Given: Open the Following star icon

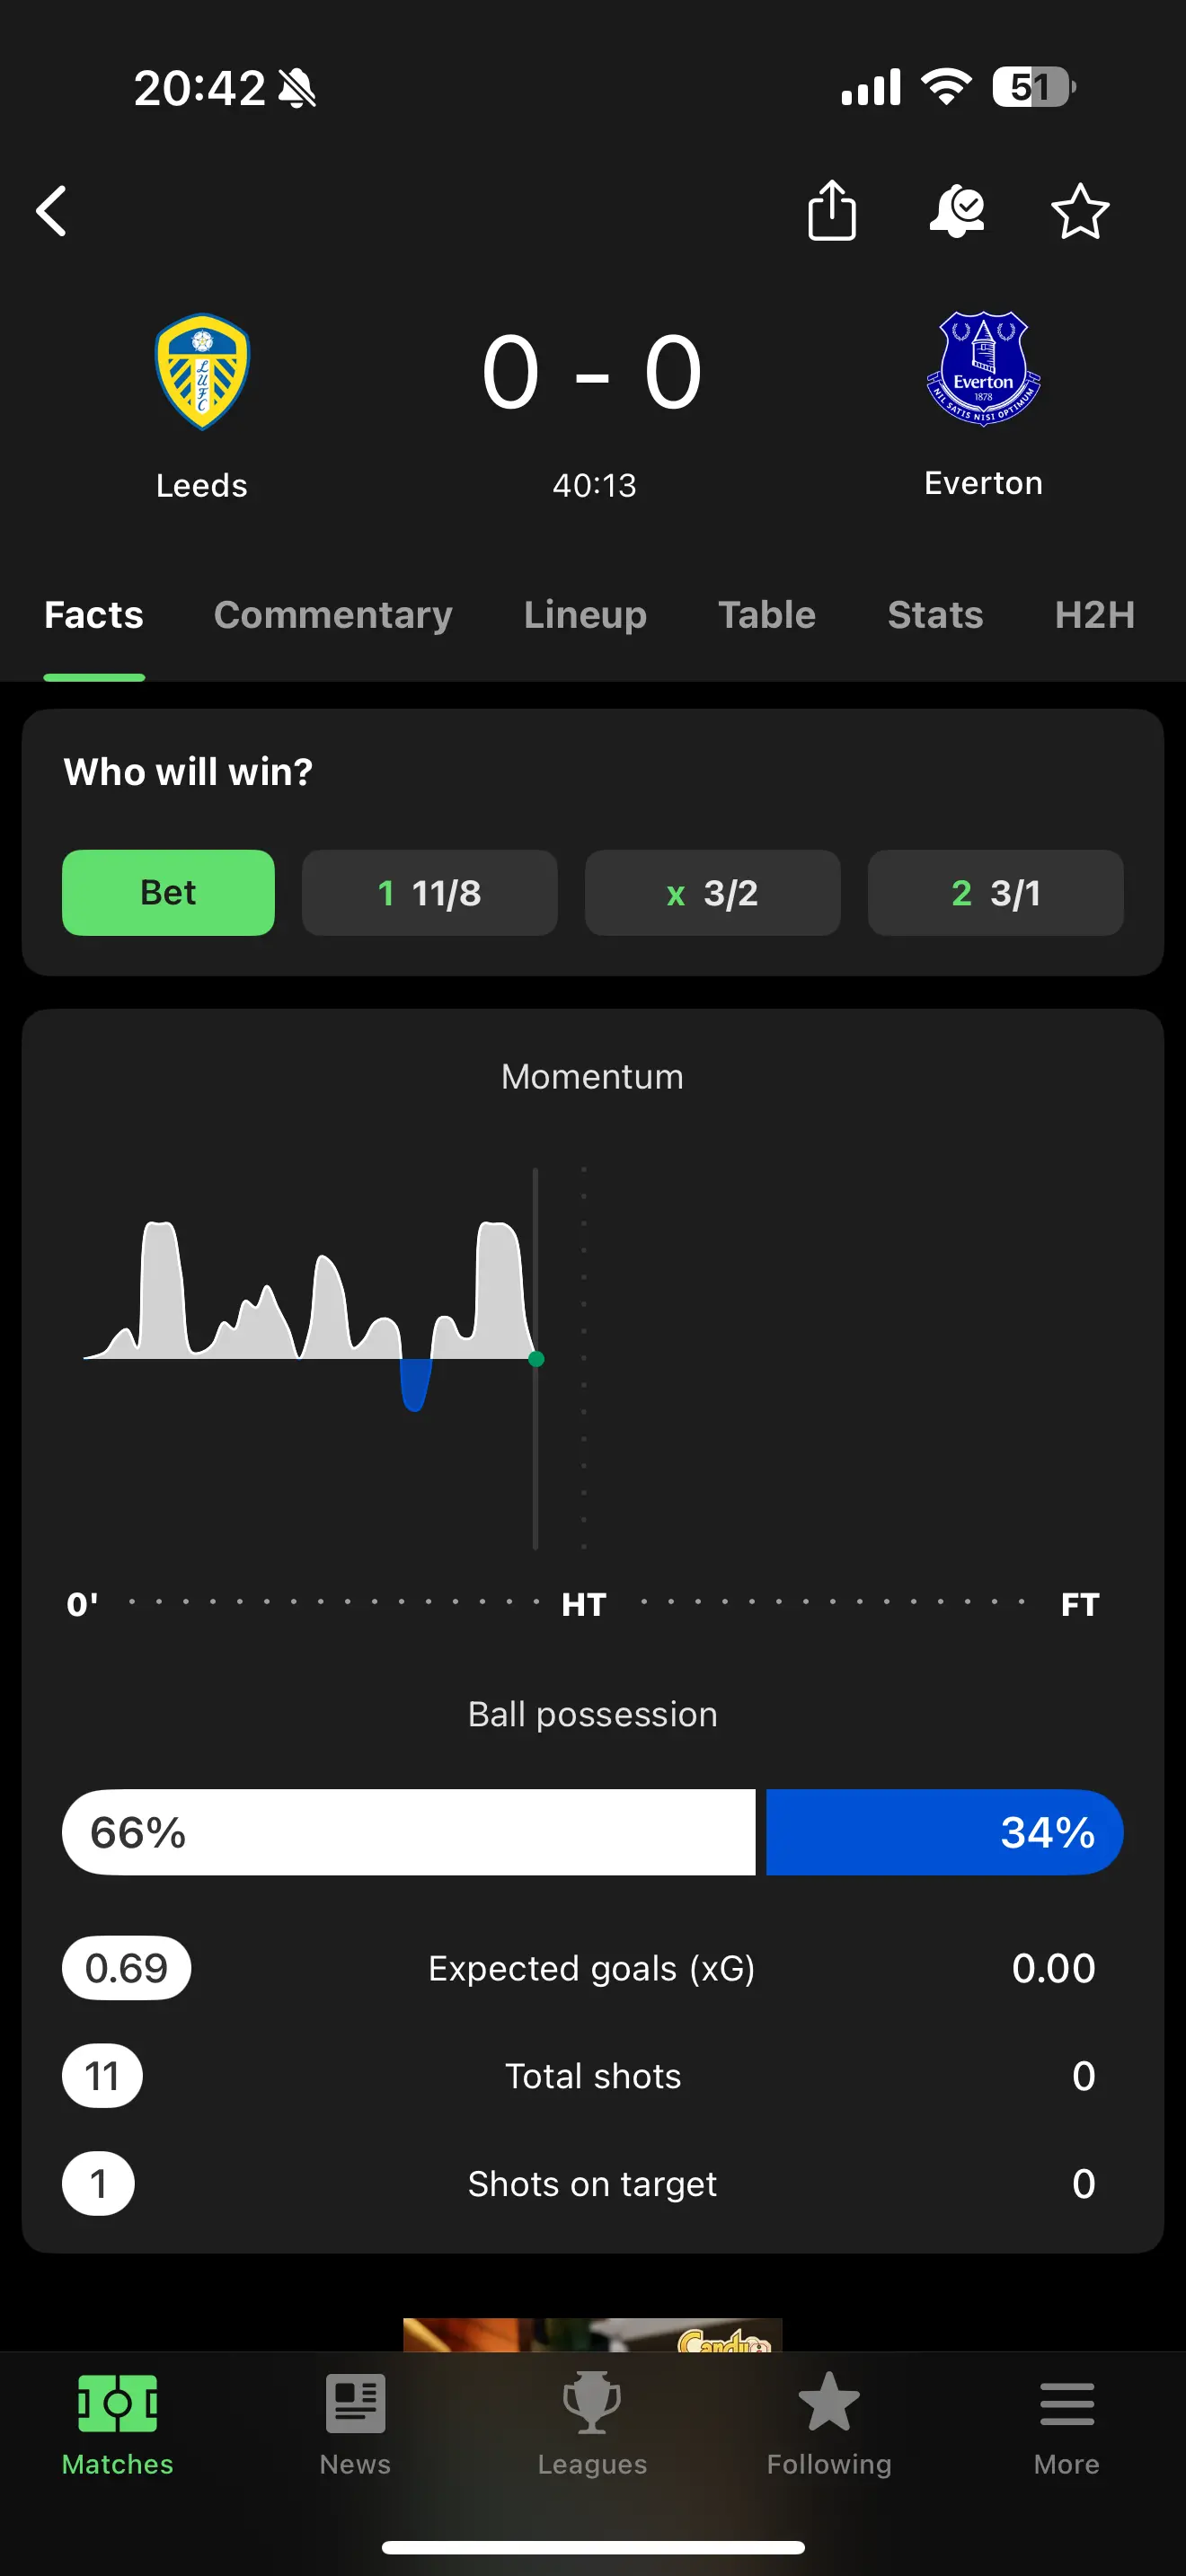Looking at the screenshot, I should tap(829, 2404).
